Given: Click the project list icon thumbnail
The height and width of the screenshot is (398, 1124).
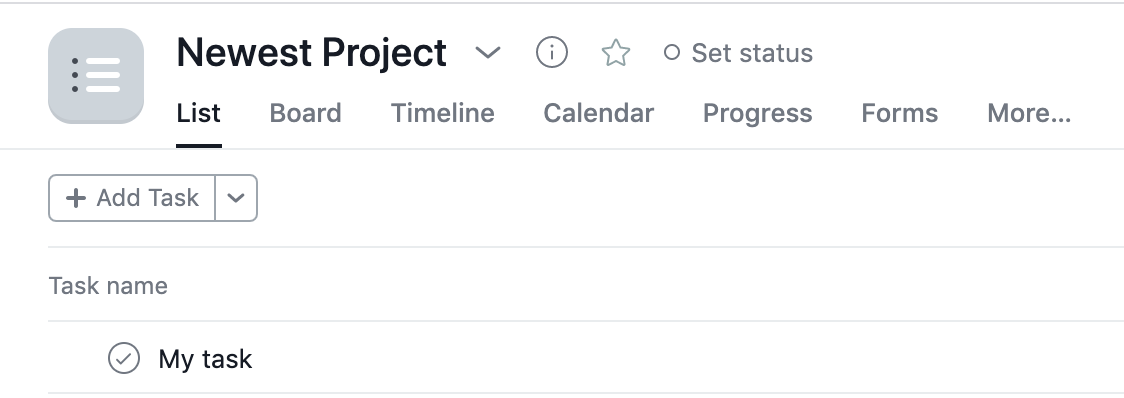Looking at the screenshot, I should coord(96,75).
